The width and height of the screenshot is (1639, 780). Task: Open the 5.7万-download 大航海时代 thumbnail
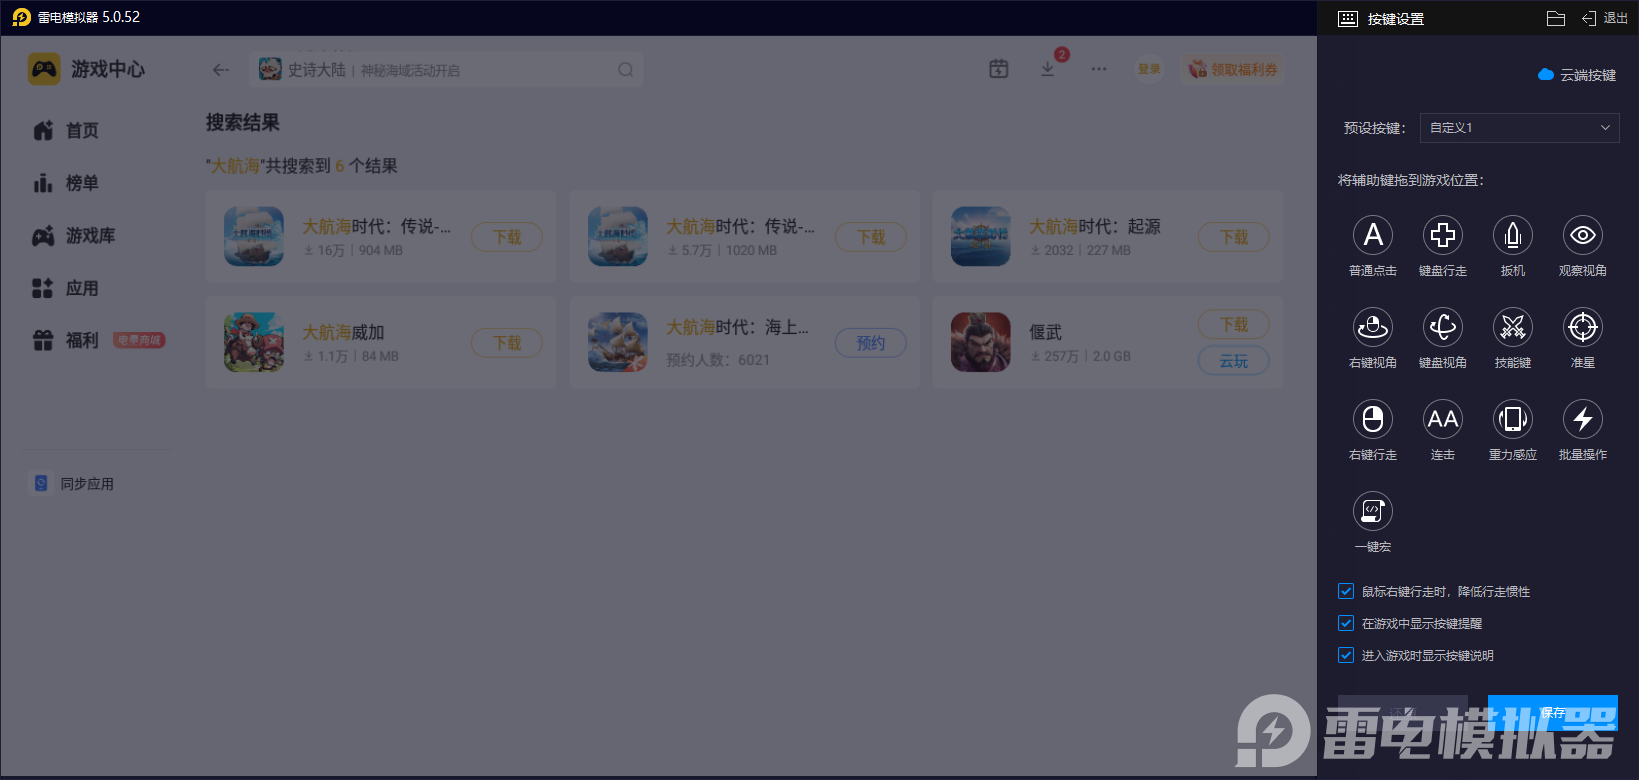(x=618, y=236)
